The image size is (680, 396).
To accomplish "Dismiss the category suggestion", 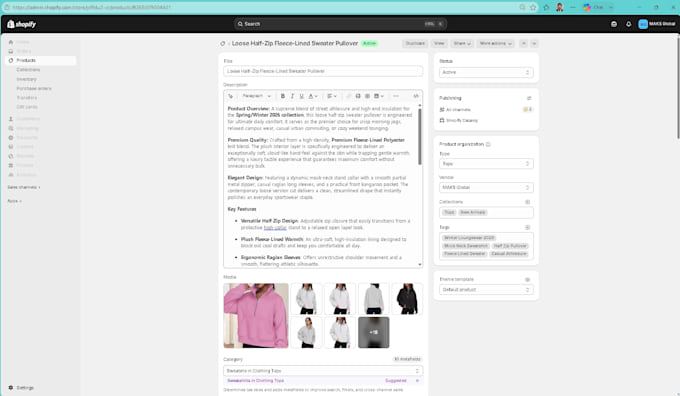I will pyautogui.click(x=417, y=381).
